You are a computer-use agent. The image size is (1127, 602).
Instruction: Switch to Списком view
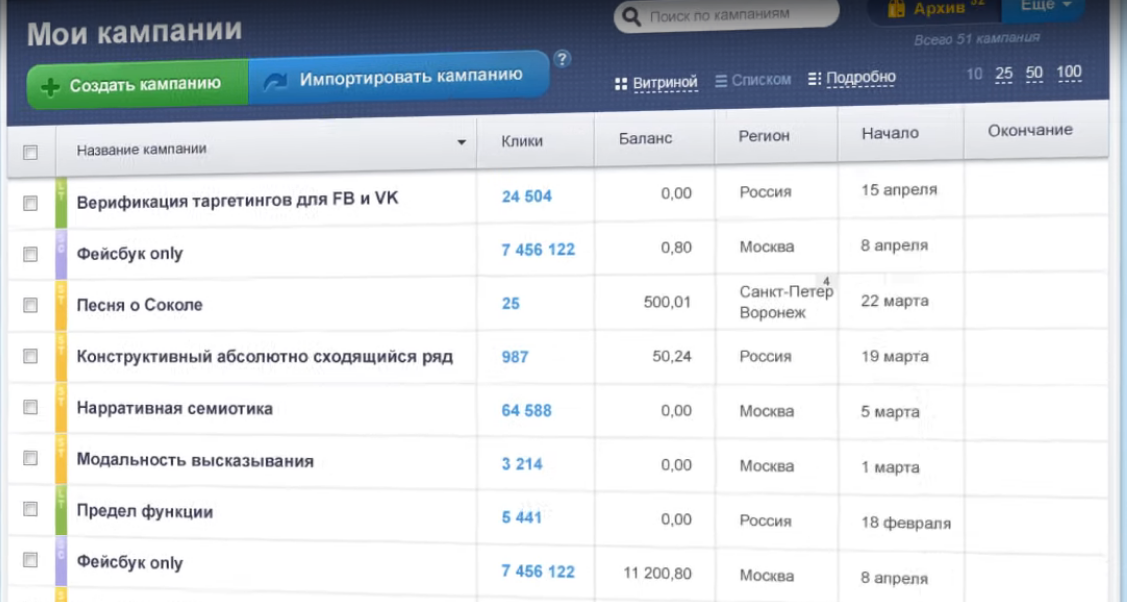(761, 80)
